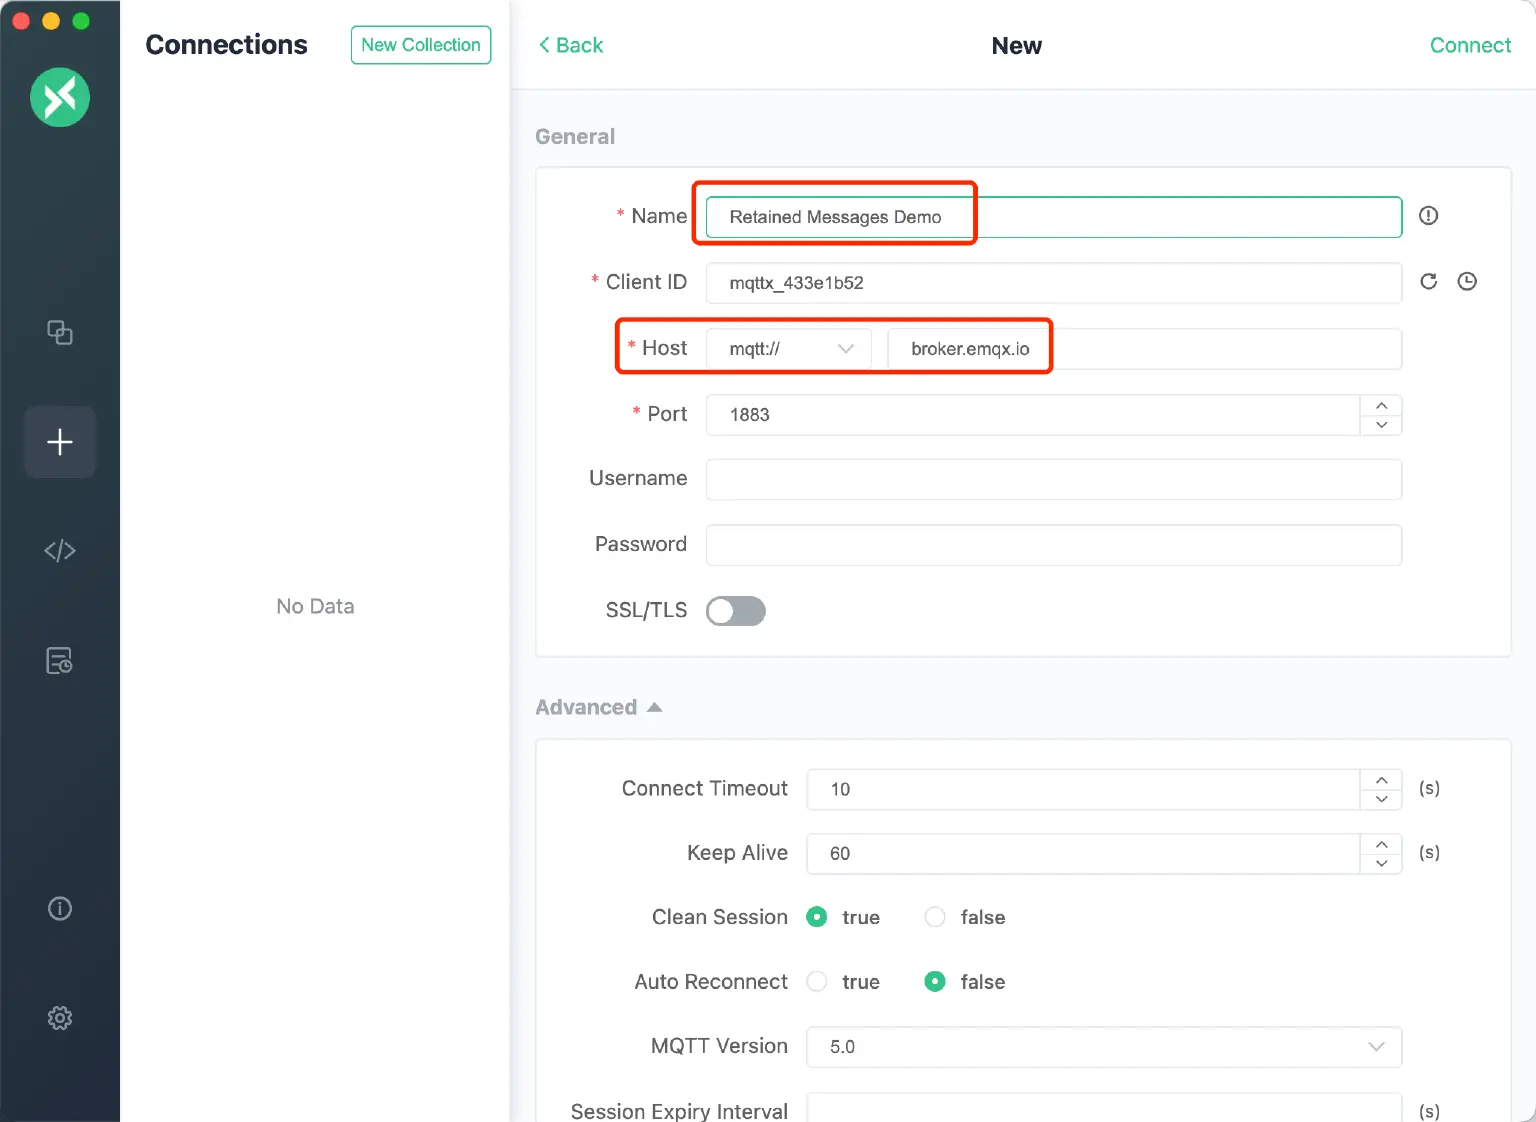Open the About info icon in sidebar
This screenshot has width=1536, height=1122.
click(x=60, y=908)
